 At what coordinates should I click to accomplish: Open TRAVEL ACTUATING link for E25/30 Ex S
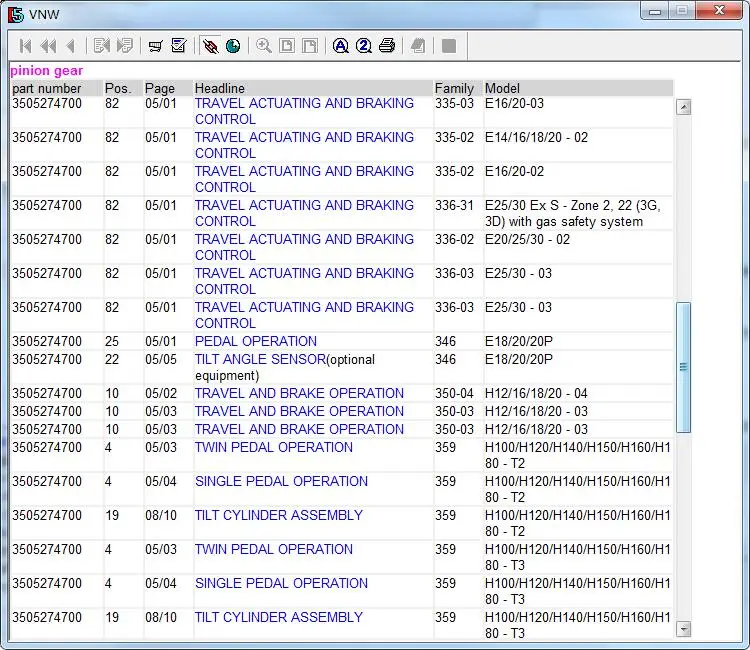(304, 213)
